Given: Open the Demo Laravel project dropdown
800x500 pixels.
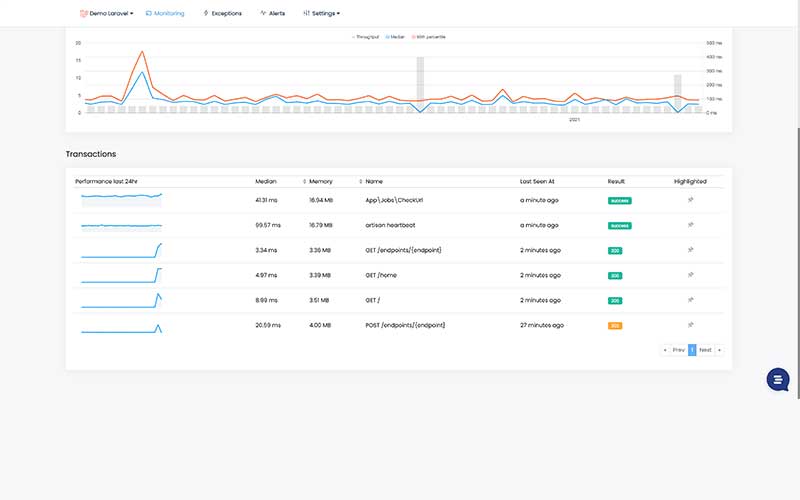Looking at the screenshot, I should tap(107, 13).
